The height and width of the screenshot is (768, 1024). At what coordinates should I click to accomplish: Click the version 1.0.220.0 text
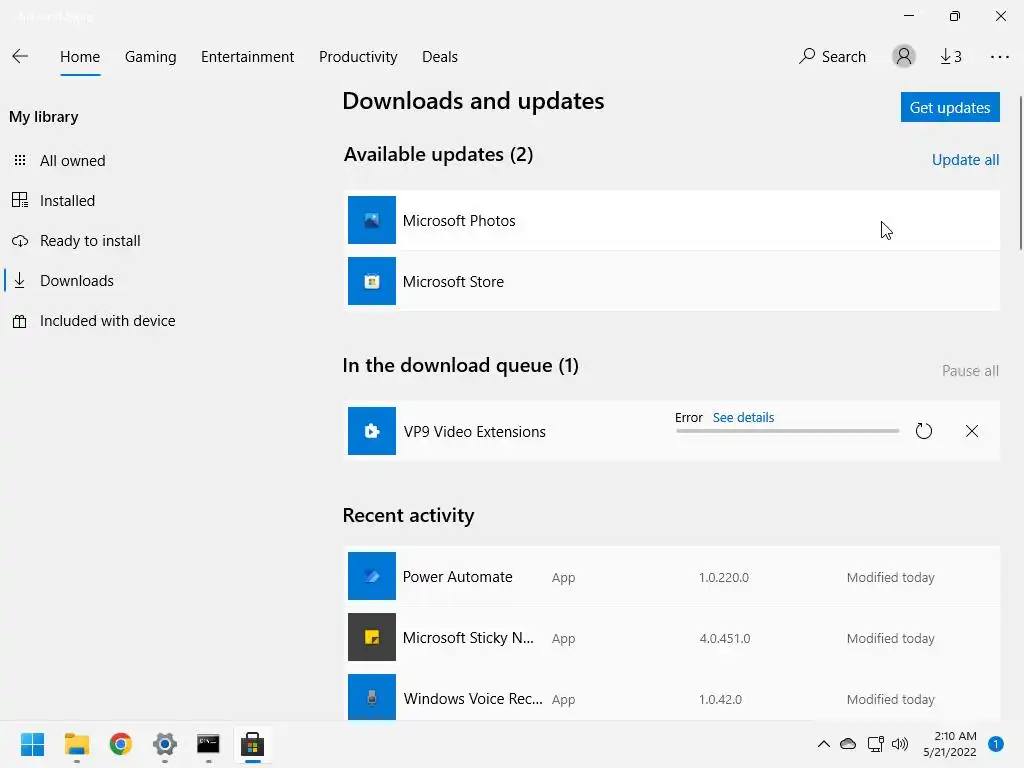click(724, 577)
